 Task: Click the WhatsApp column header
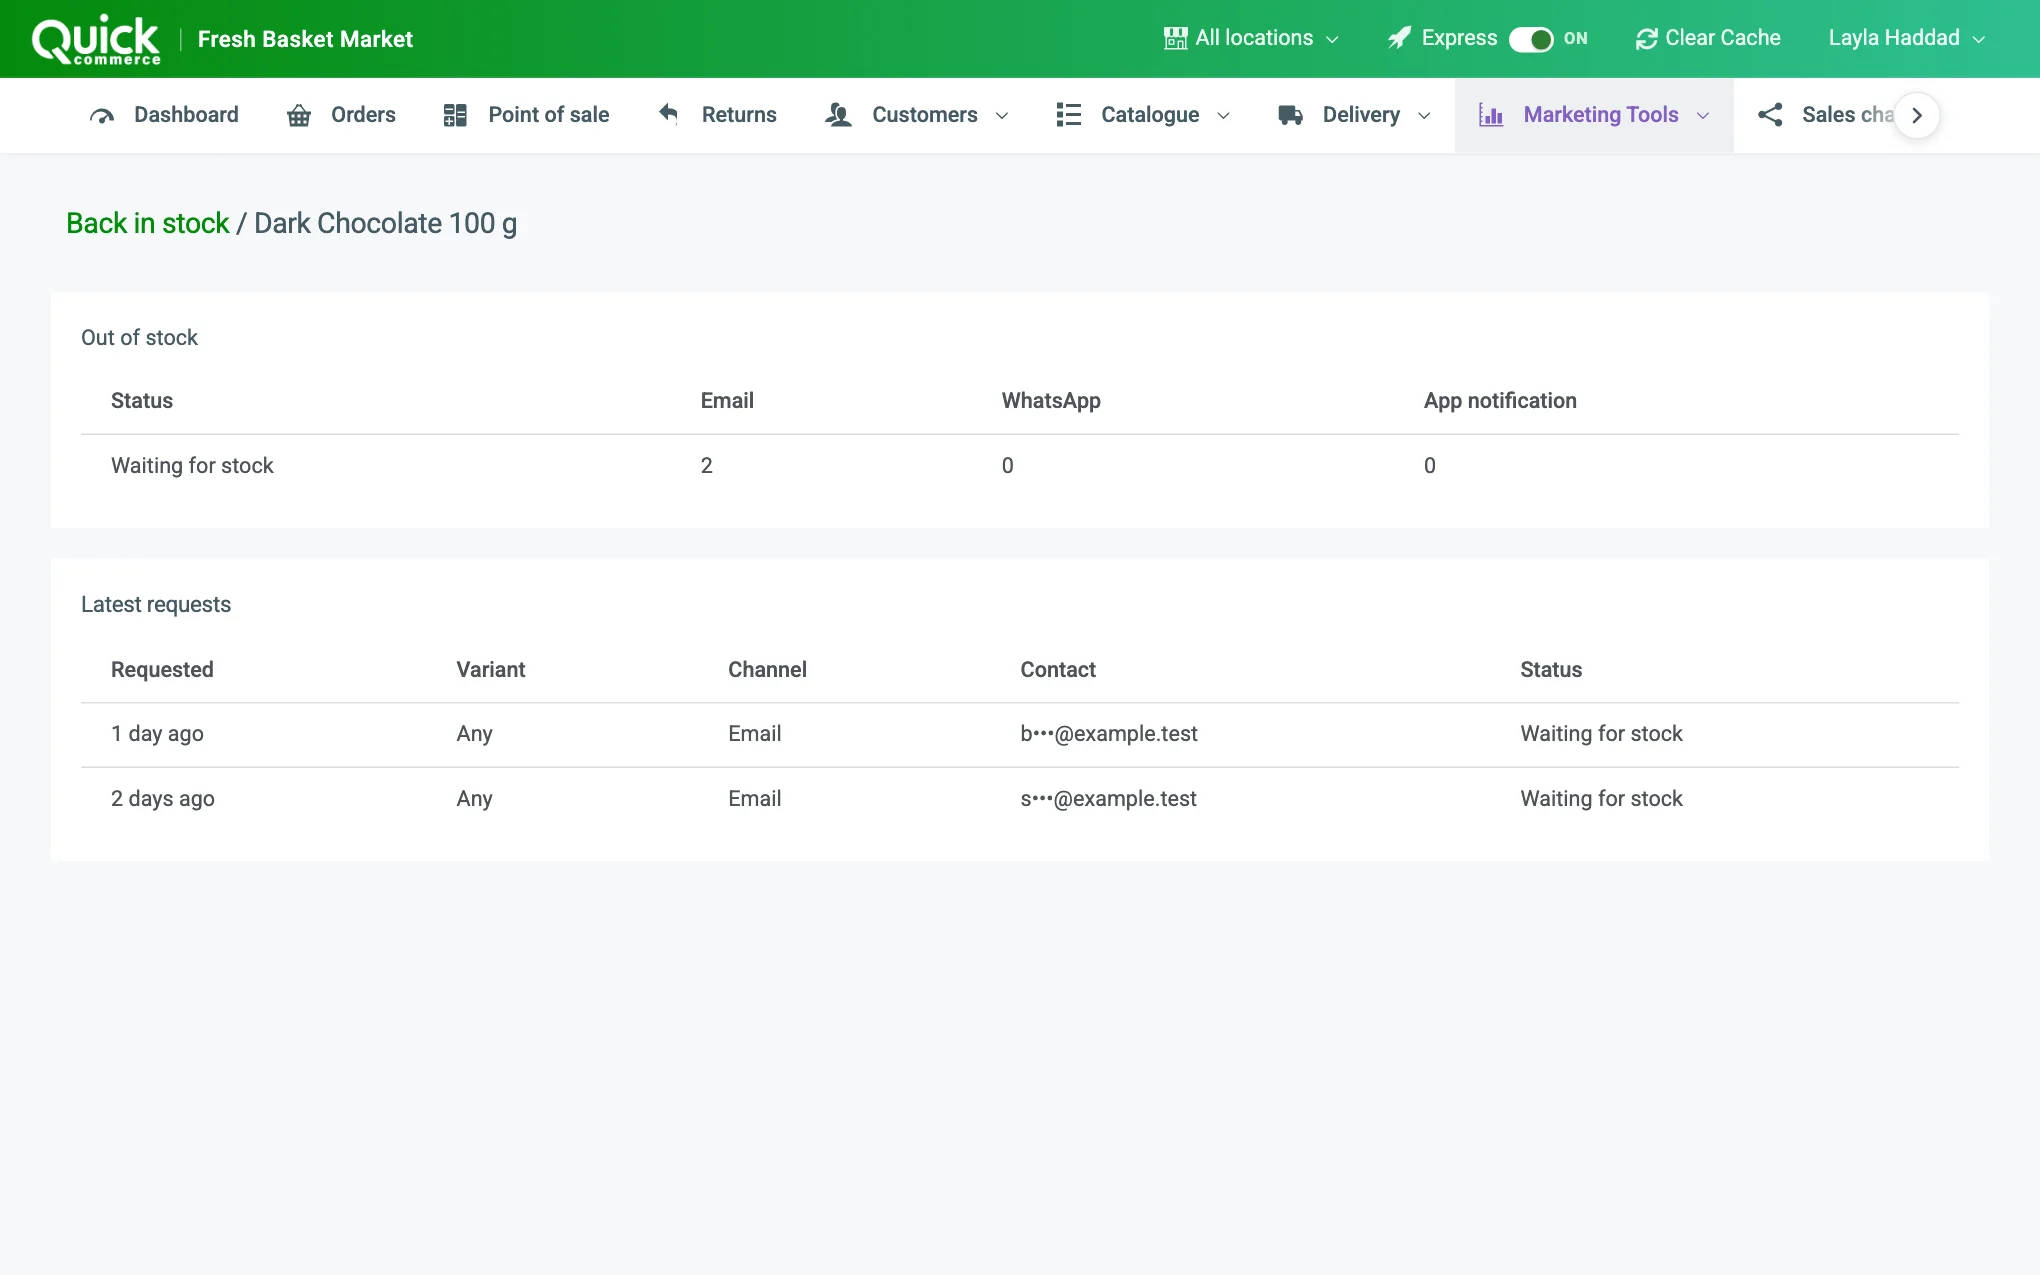click(x=1051, y=401)
